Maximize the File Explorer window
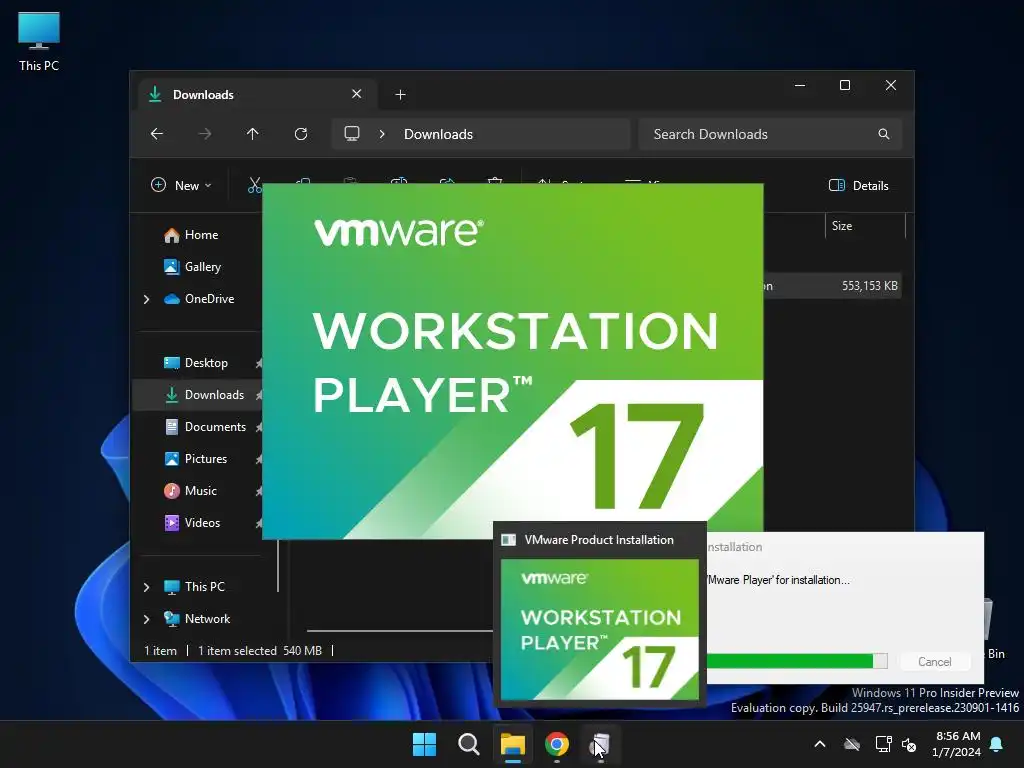This screenshot has width=1024, height=768. tap(845, 86)
